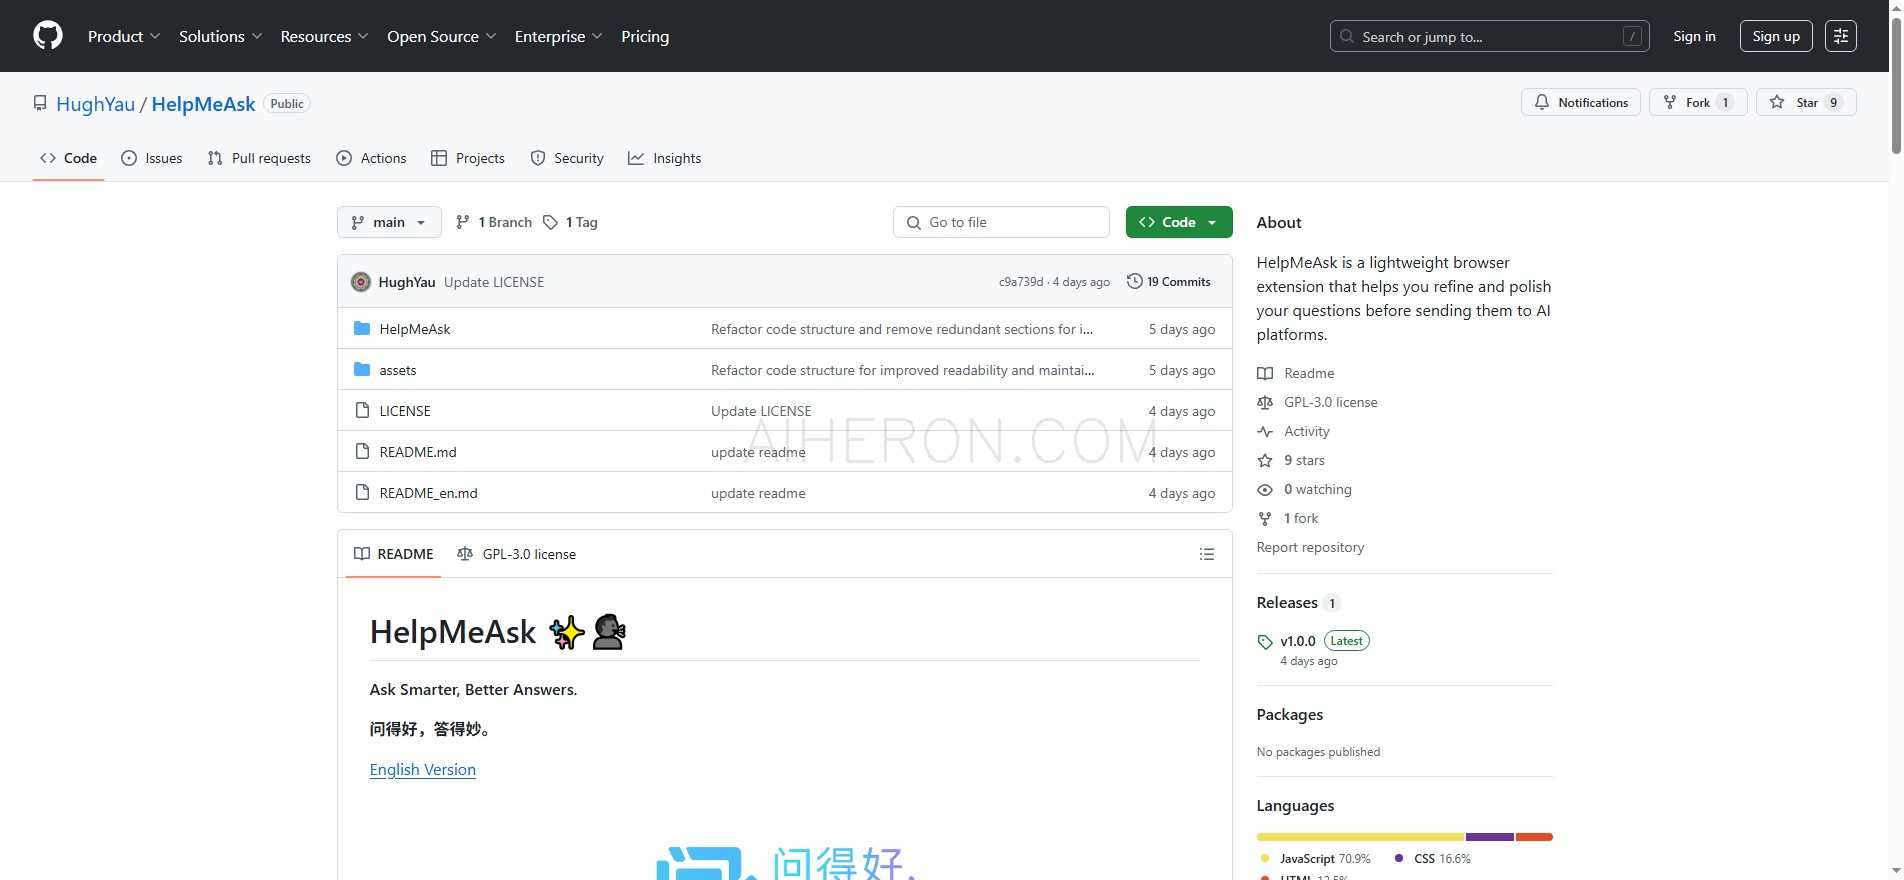Expand the Open Source menu
This screenshot has width=1904, height=880.
point(441,36)
